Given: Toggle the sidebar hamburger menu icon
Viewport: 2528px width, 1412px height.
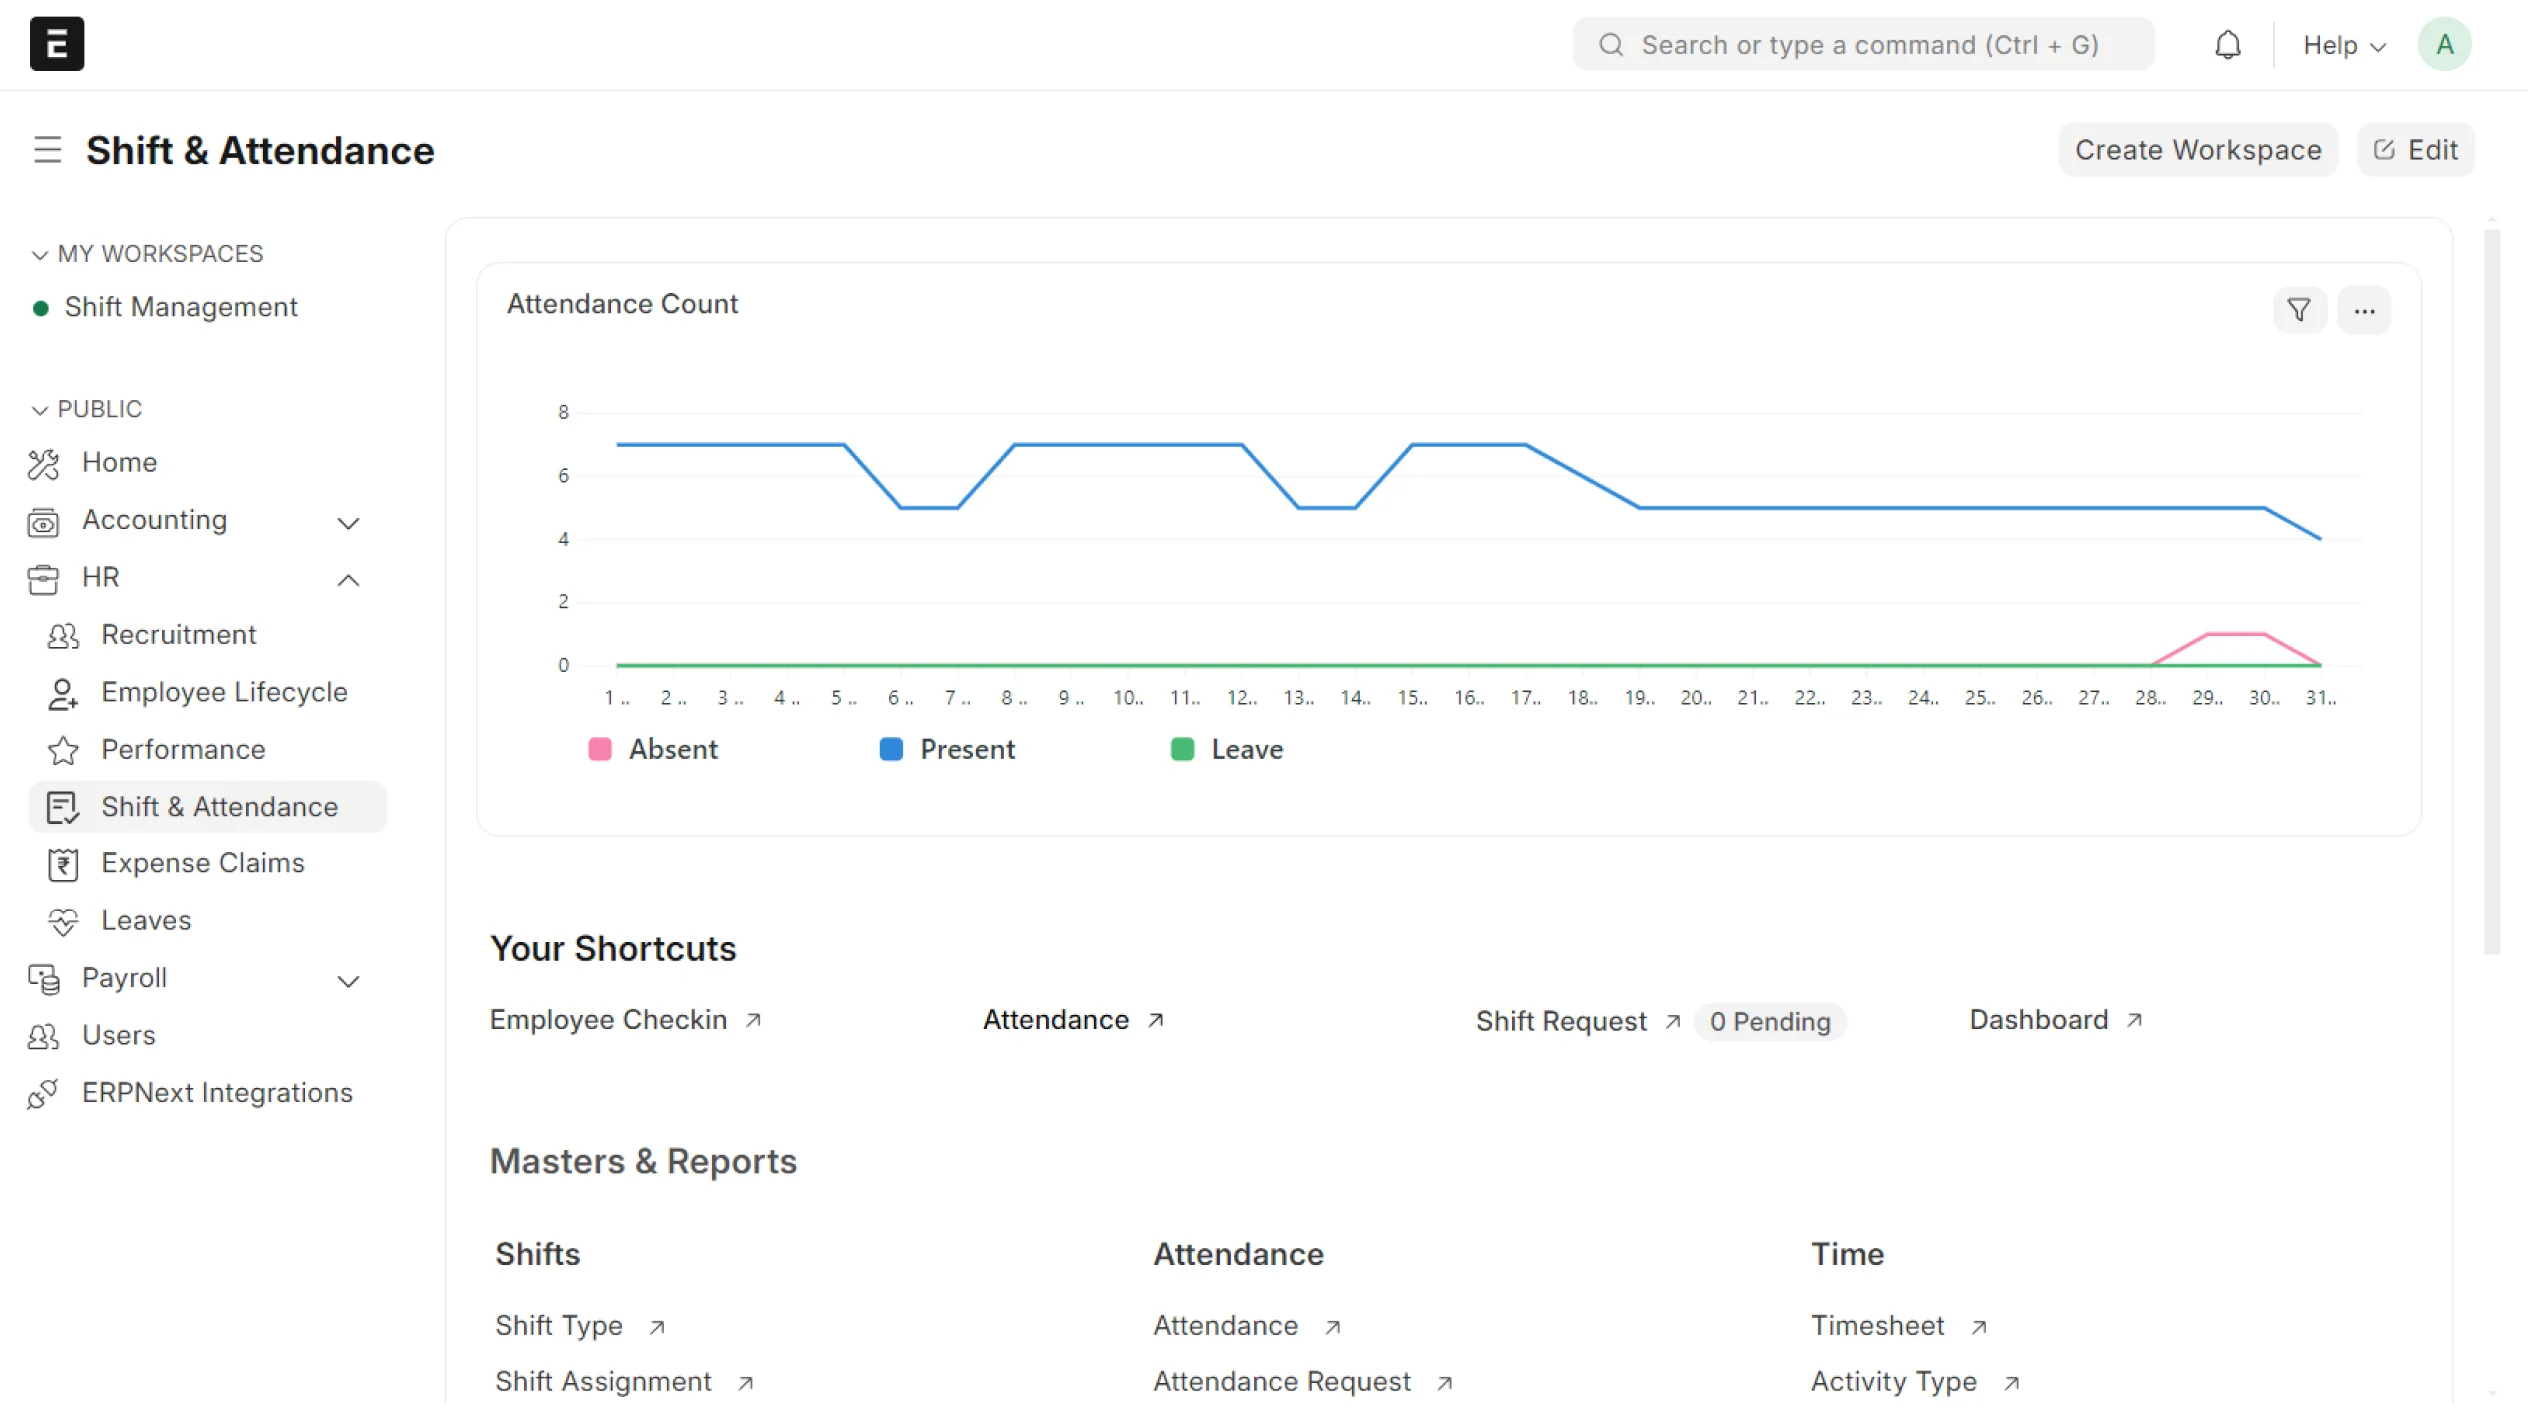Looking at the screenshot, I should point(47,150).
